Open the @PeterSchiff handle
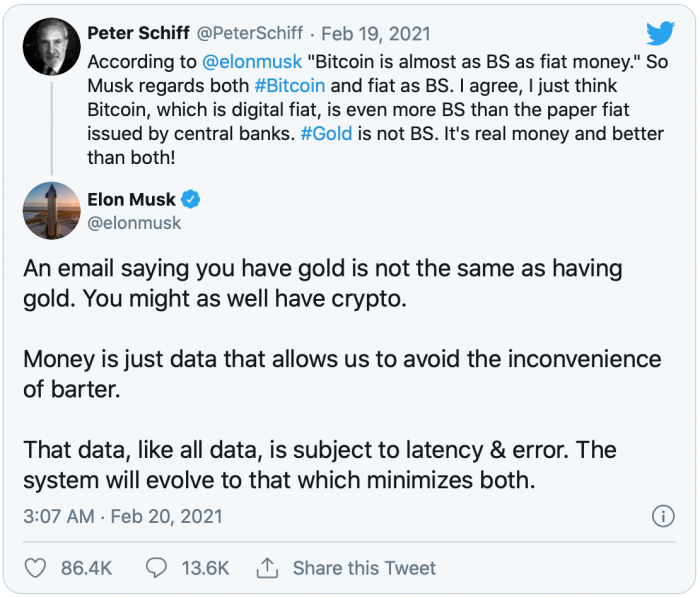 pyautogui.click(x=250, y=33)
